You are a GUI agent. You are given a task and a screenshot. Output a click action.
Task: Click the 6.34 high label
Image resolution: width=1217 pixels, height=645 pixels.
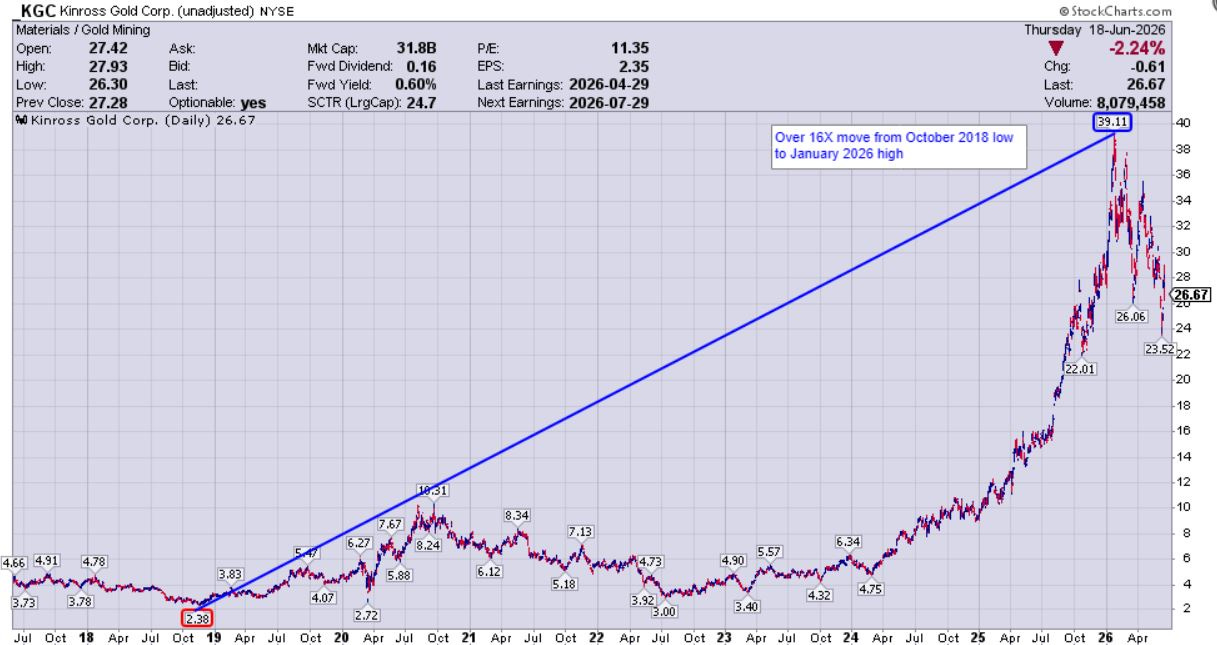coord(848,542)
